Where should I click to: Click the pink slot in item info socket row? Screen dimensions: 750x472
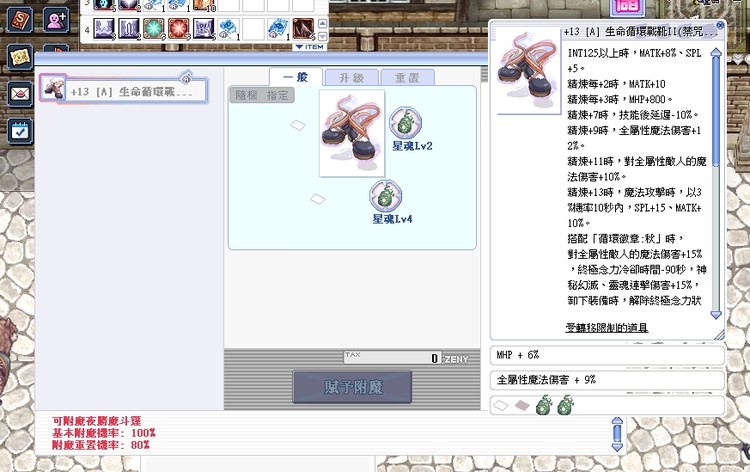click(522, 406)
